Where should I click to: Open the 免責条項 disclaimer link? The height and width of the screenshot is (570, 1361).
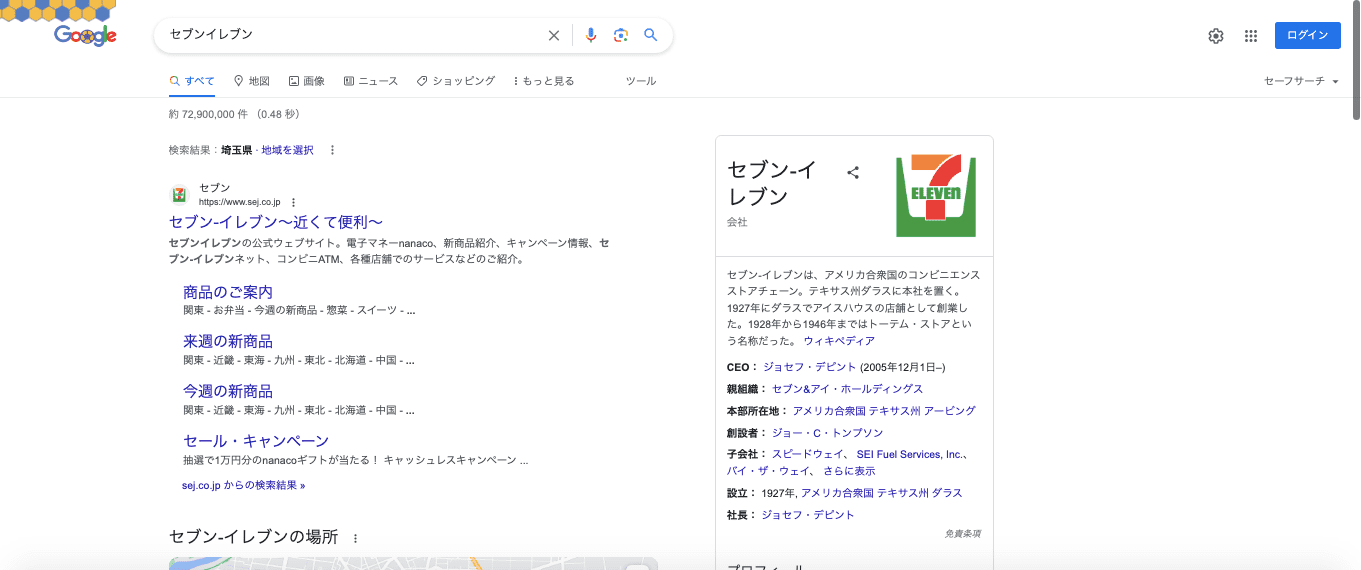pyautogui.click(x=962, y=534)
